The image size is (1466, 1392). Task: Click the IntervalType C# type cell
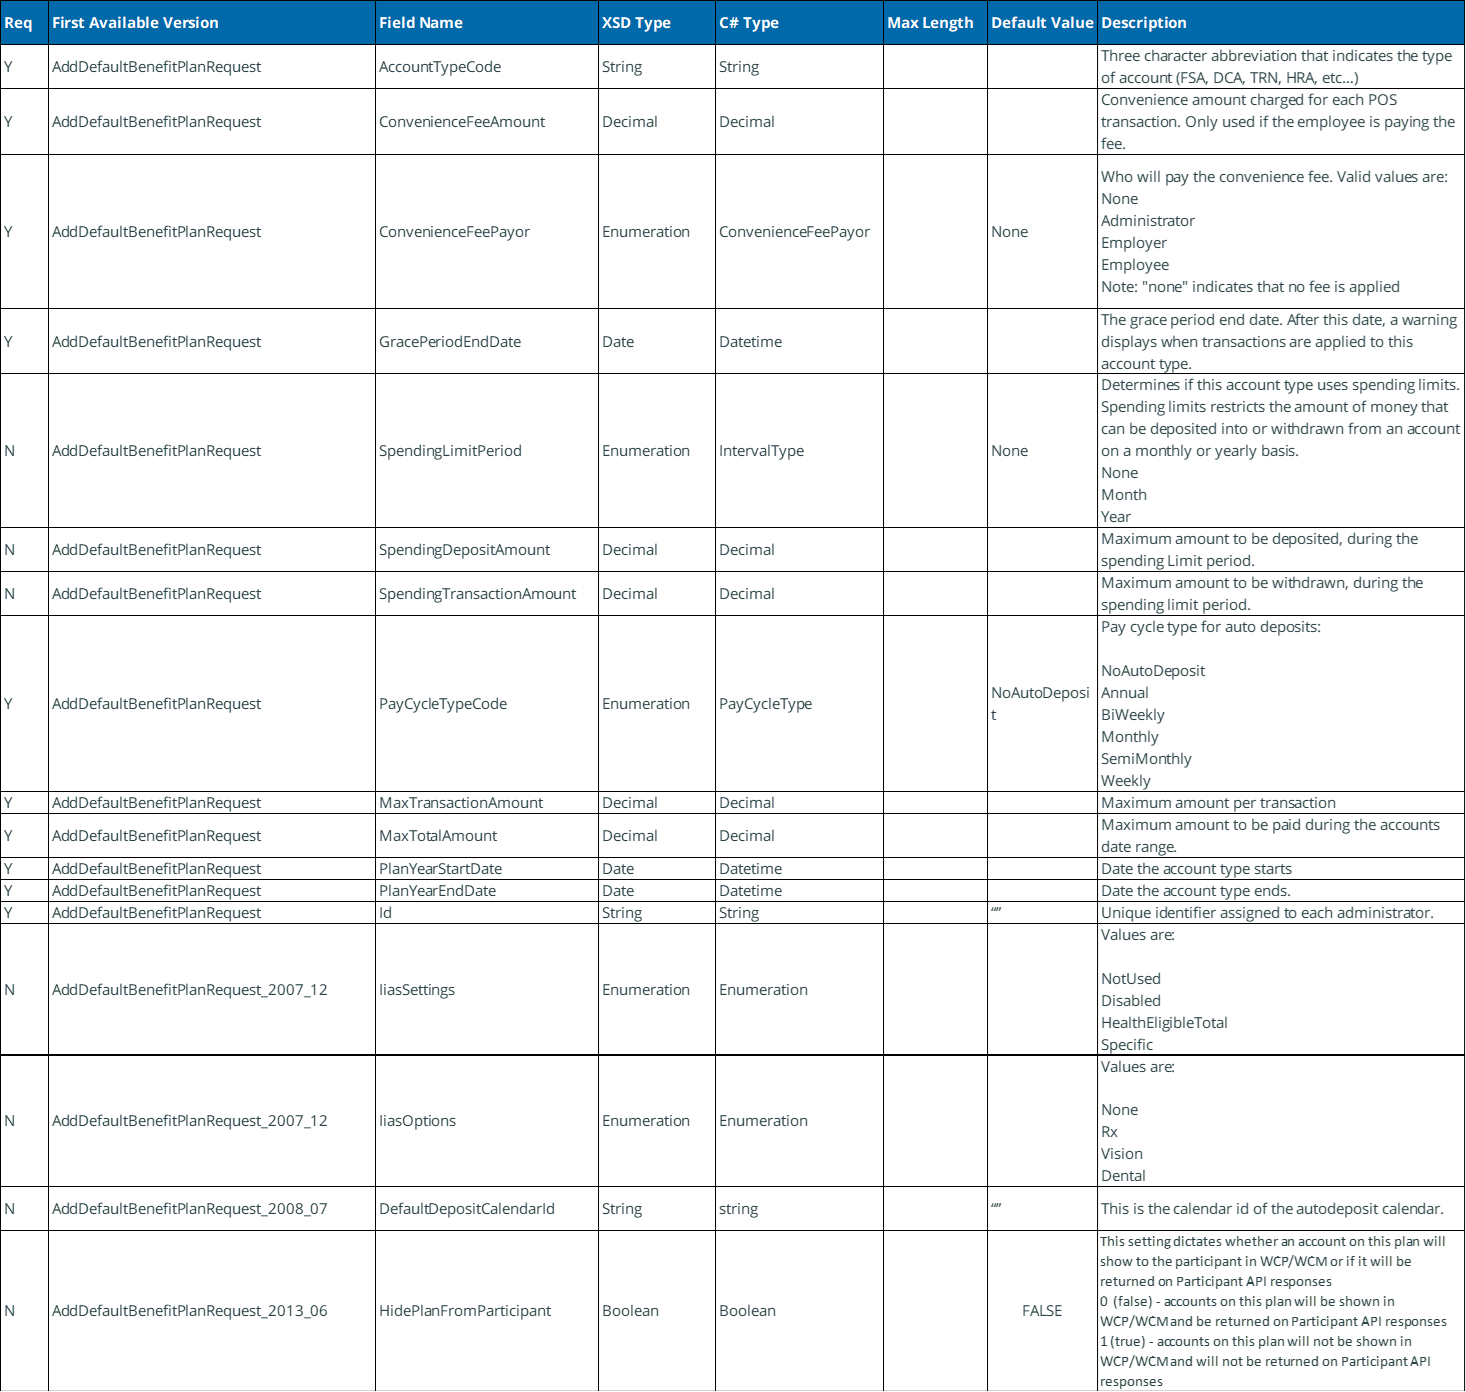point(799,451)
